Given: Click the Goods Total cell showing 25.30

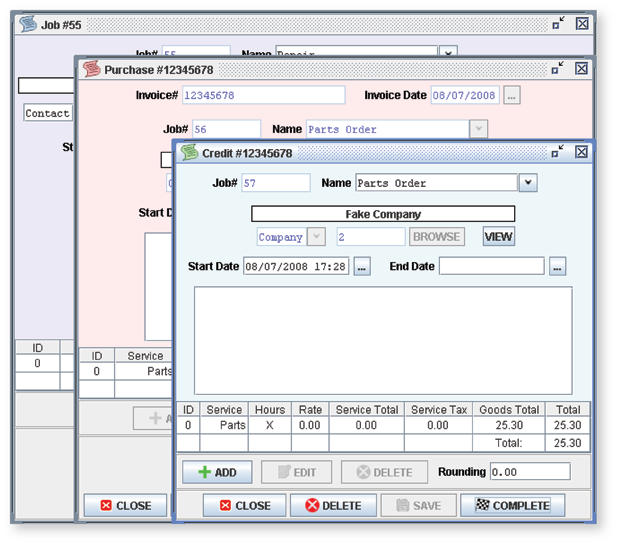Looking at the screenshot, I should click(x=509, y=426).
